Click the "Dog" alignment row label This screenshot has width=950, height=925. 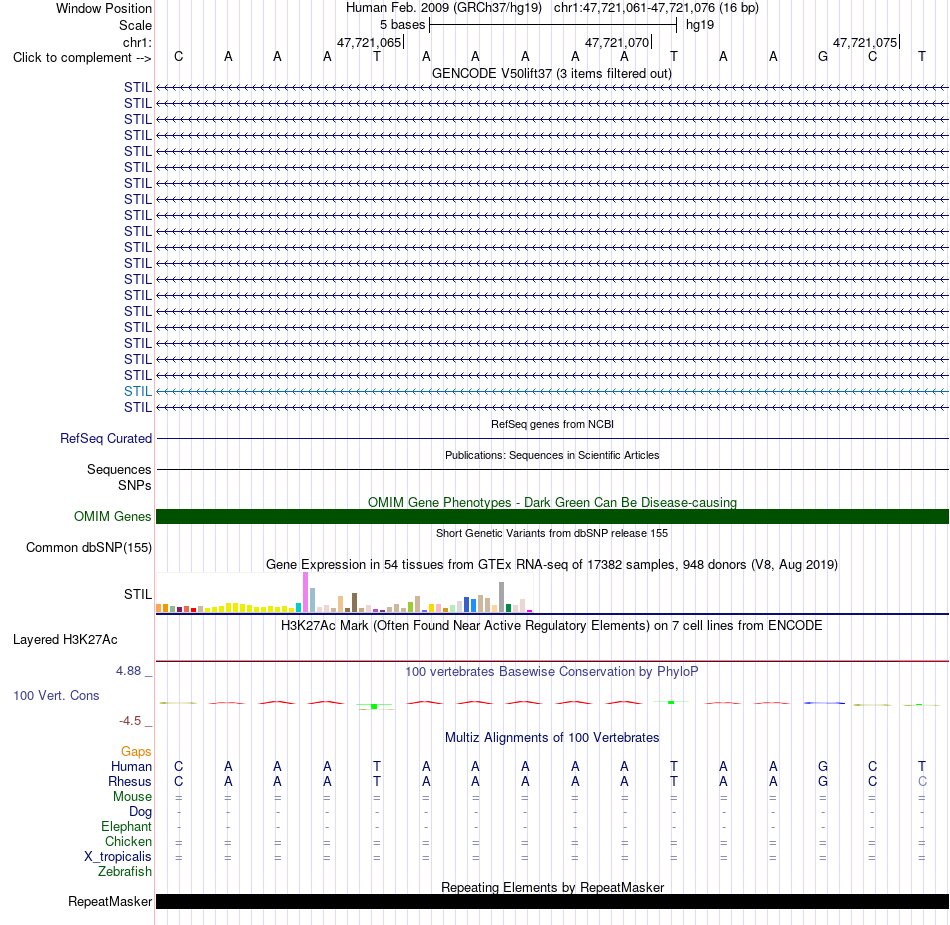(140, 812)
